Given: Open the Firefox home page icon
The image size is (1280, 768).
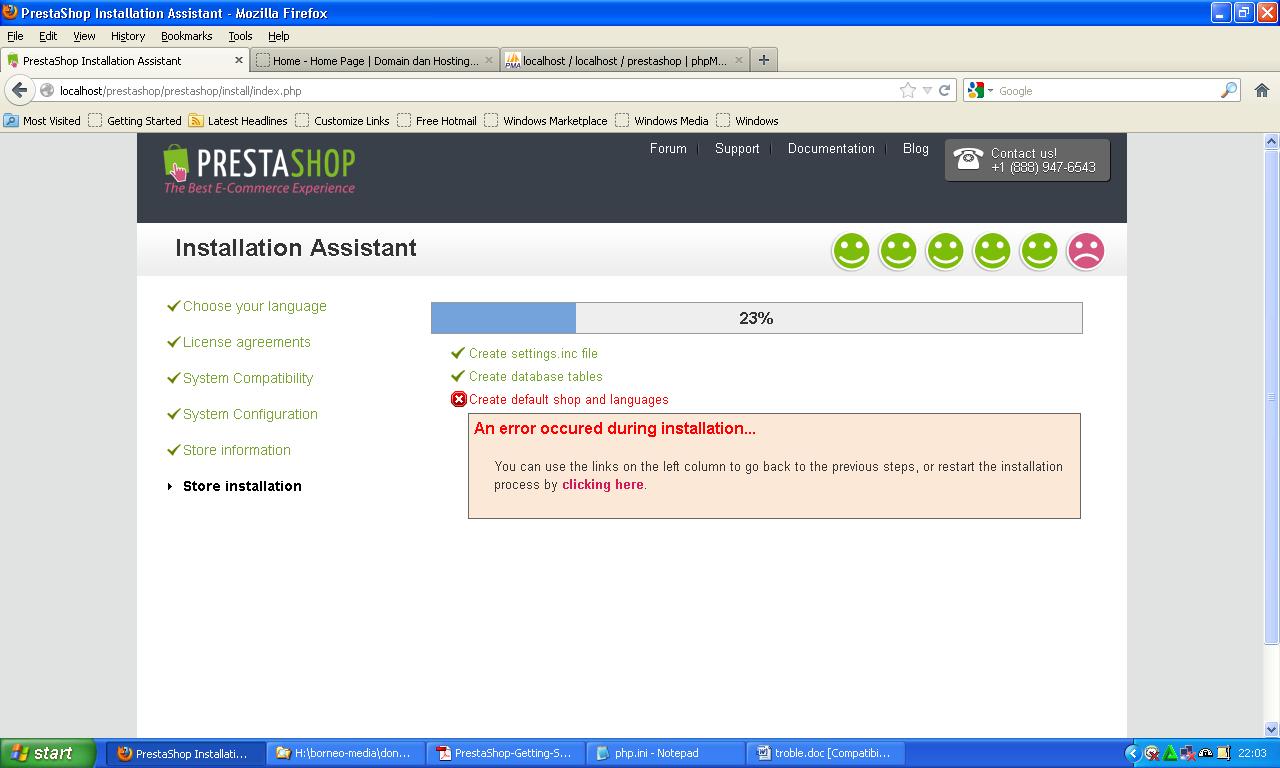Looking at the screenshot, I should (1261, 90).
